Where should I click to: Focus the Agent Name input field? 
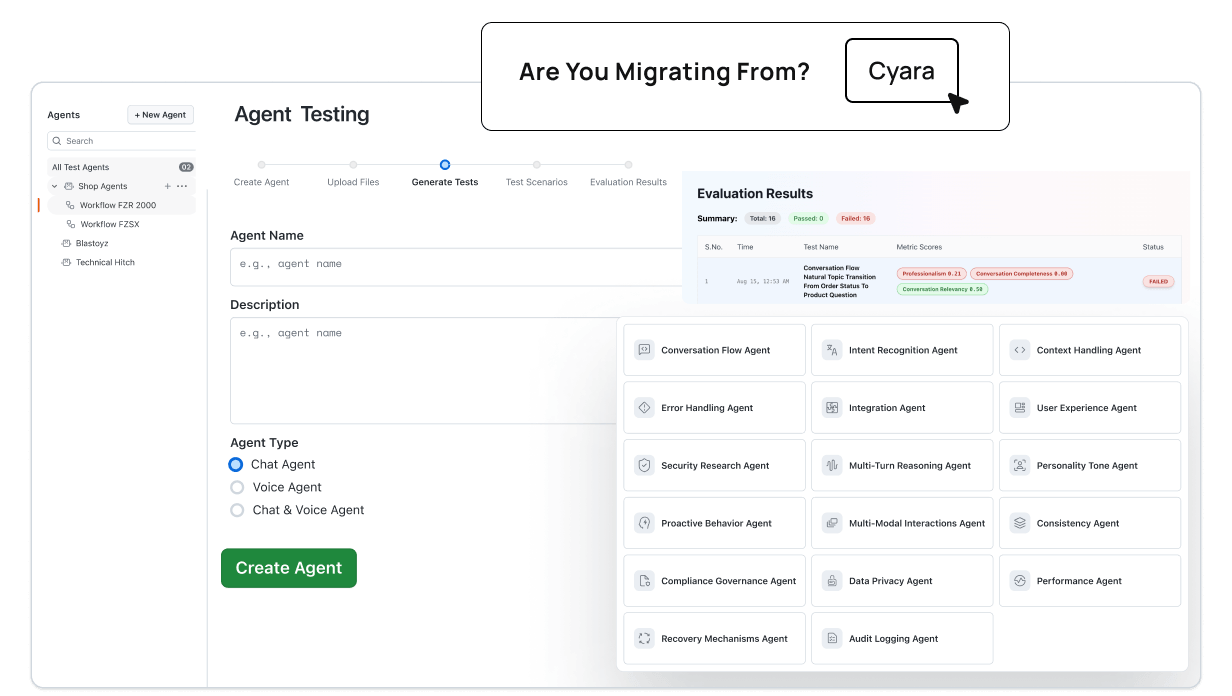(456, 265)
